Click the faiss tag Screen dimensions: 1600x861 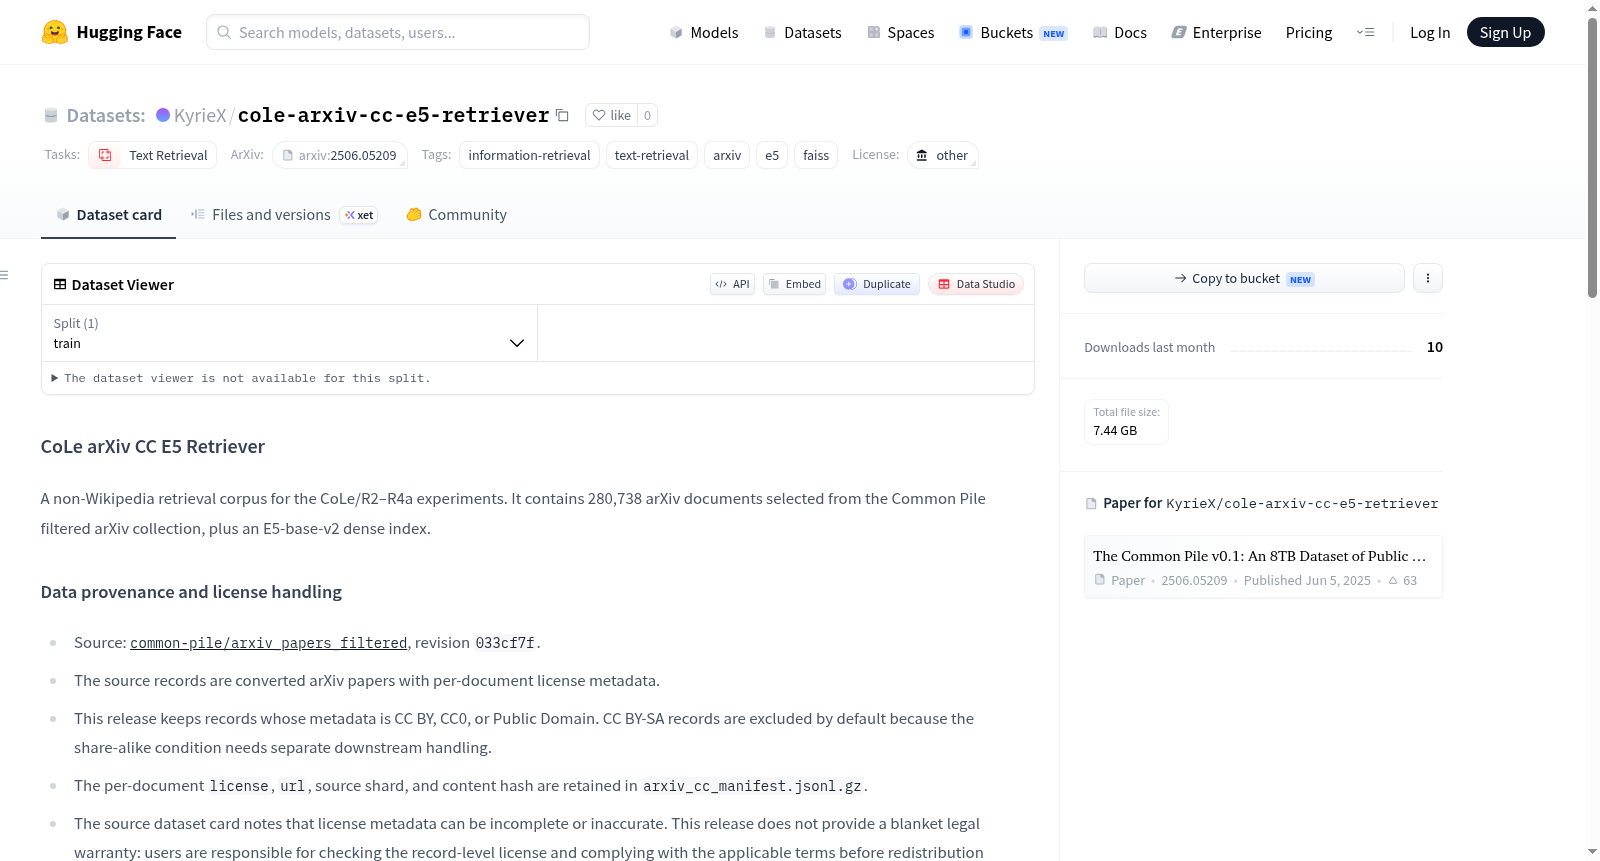coord(816,155)
